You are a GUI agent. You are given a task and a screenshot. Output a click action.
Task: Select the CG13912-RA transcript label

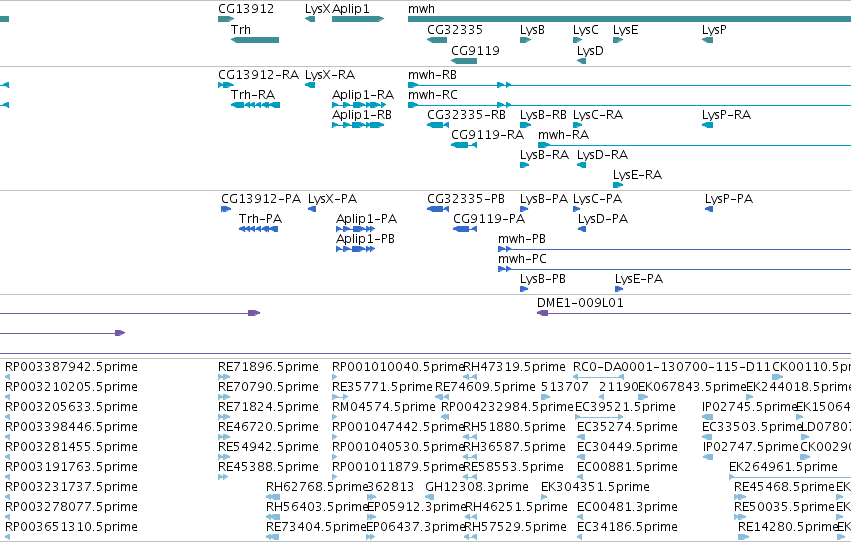(258, 74)
